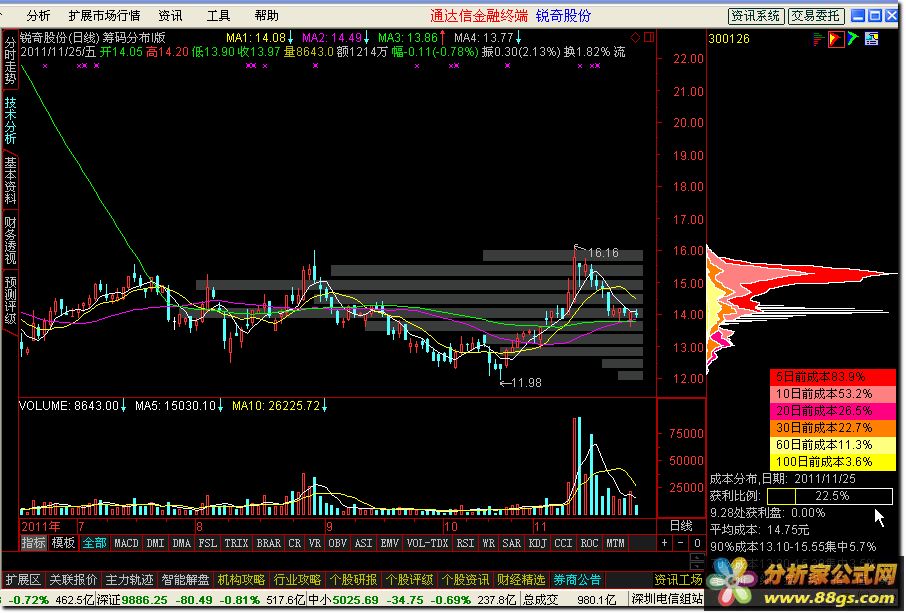Click the small scroll icon above 资讯工场
This screenshot has width=906, height=613.
697,561
